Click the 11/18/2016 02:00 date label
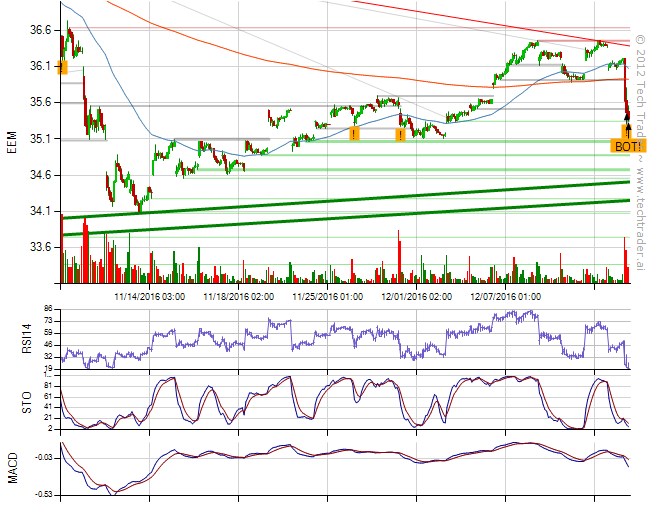This screenshot has width=657, height=514. [238, 296]
